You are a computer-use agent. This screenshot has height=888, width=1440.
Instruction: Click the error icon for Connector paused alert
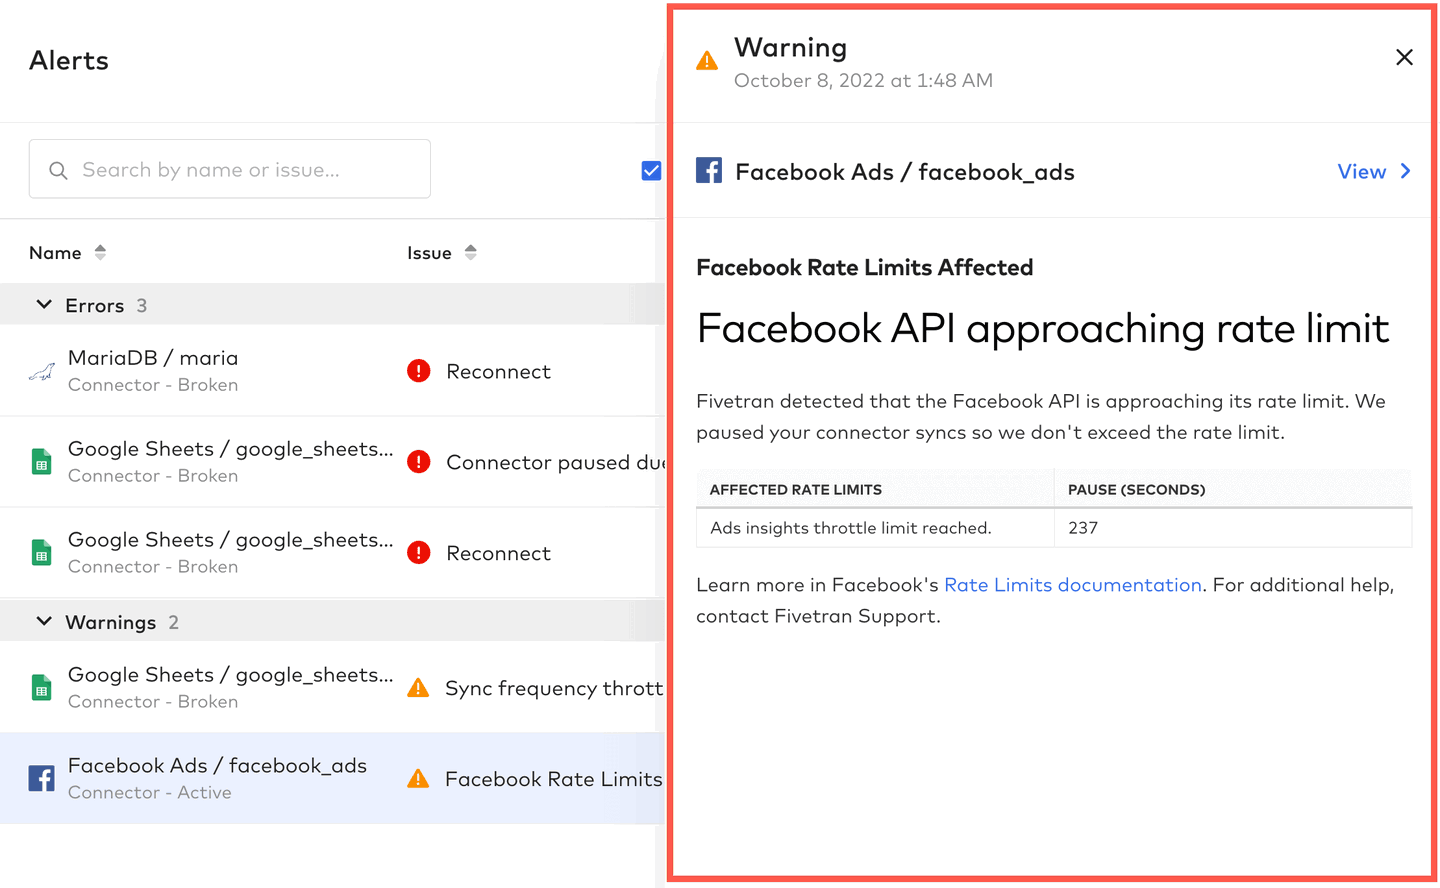click(x=419, y=462)
